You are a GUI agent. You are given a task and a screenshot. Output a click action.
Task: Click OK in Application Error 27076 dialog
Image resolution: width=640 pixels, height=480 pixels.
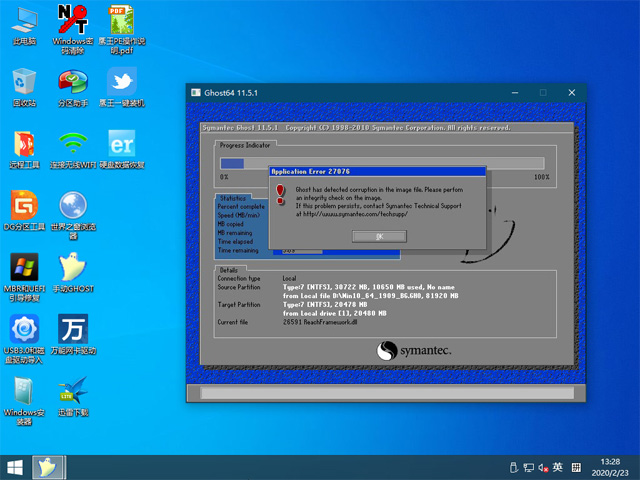pos(380,236)
